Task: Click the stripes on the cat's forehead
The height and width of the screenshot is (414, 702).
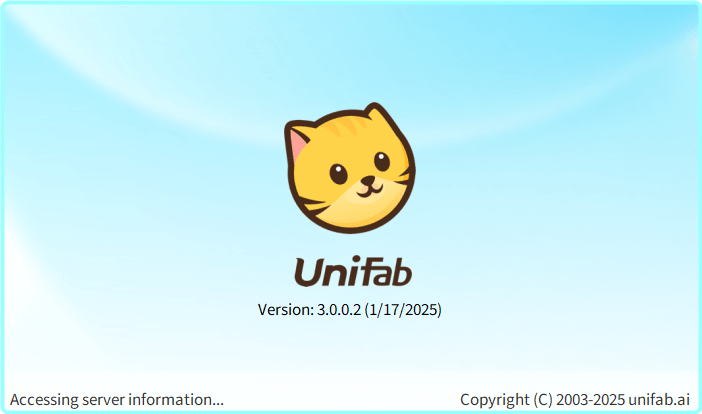Action: click(345, 127)
